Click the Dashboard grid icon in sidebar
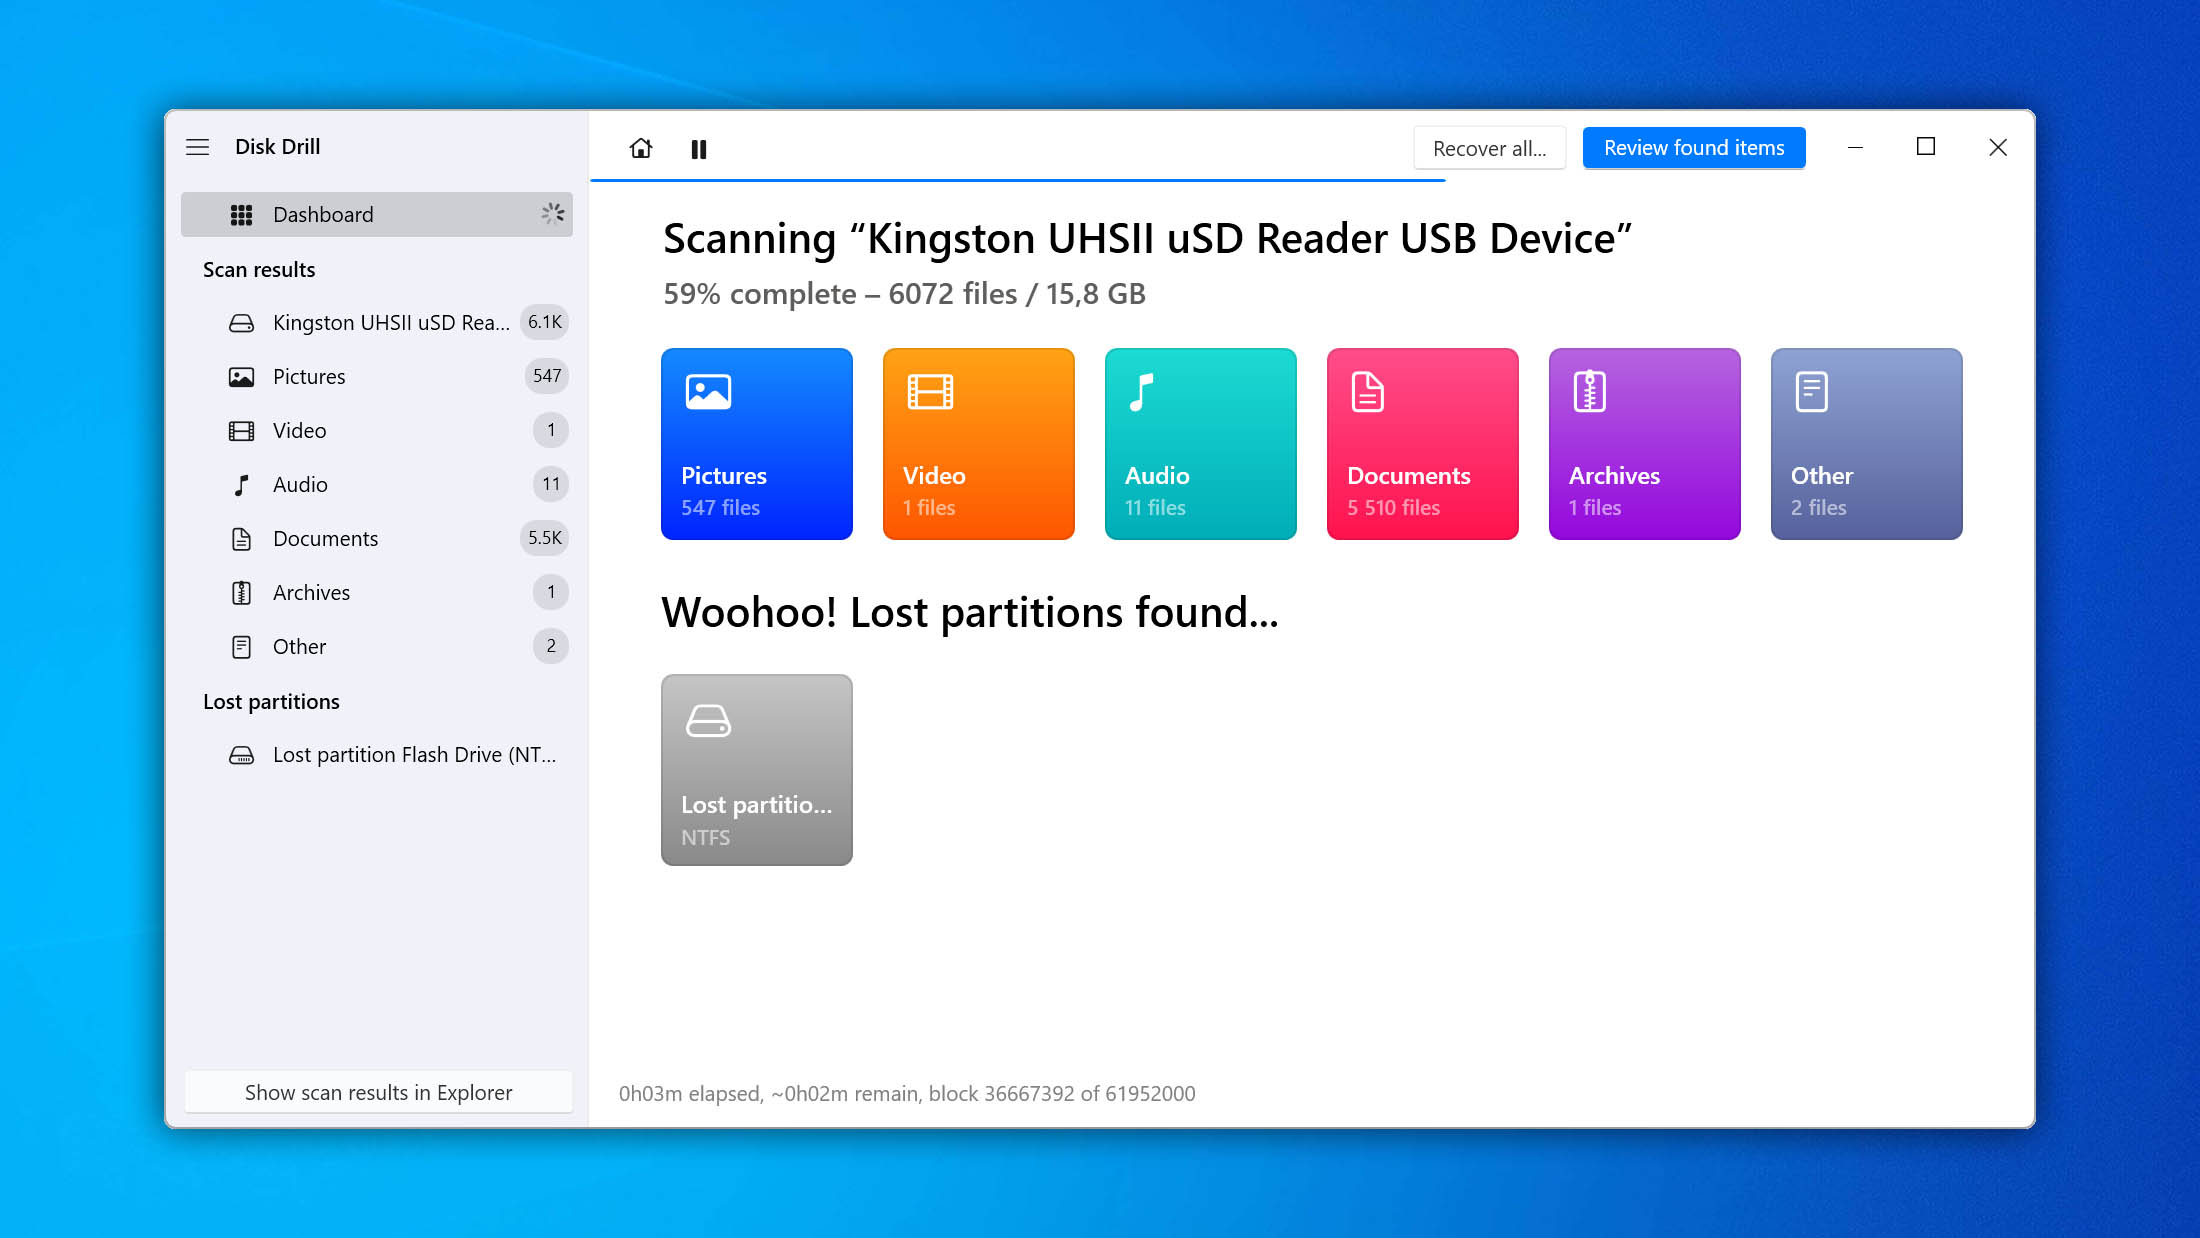Screen dimensions: 2200x1238 [x=241, y=215]
